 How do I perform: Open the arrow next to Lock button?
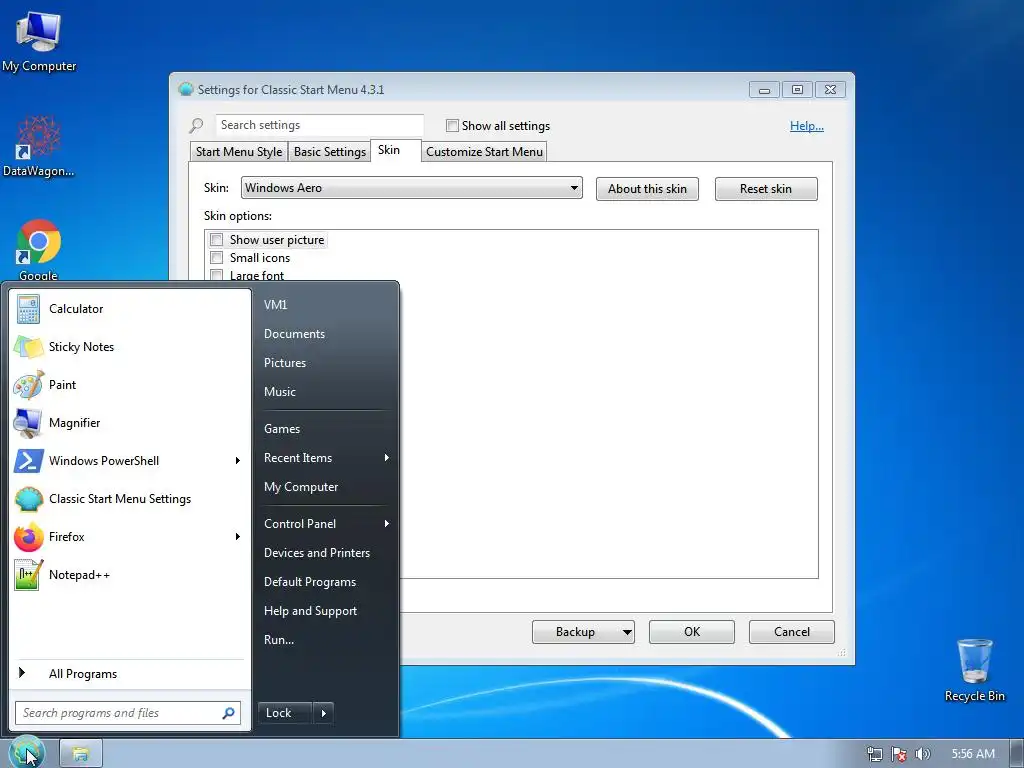(x=324, y=713)
